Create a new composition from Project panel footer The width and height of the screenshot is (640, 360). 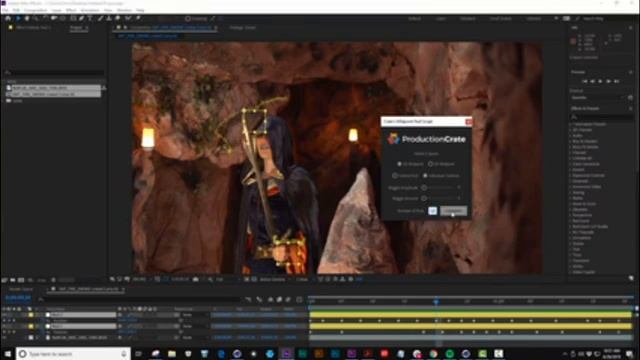(x=21, y=280)
